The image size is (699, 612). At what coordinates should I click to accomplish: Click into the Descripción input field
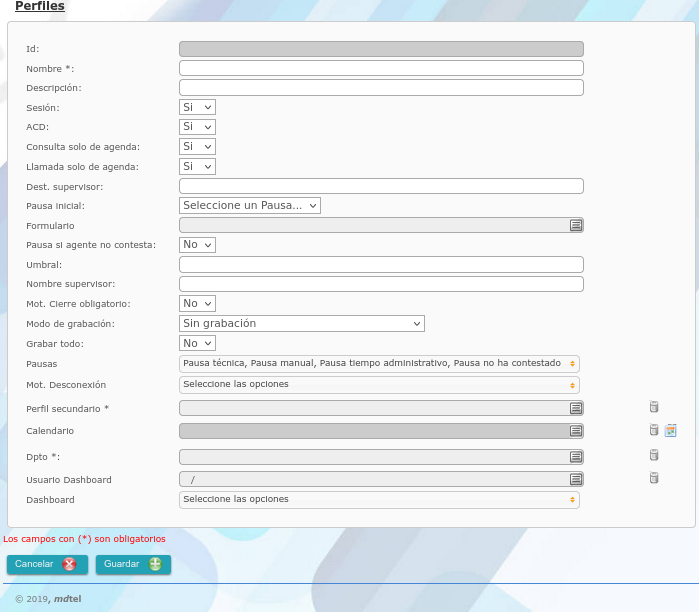click(x=381, y=88)
